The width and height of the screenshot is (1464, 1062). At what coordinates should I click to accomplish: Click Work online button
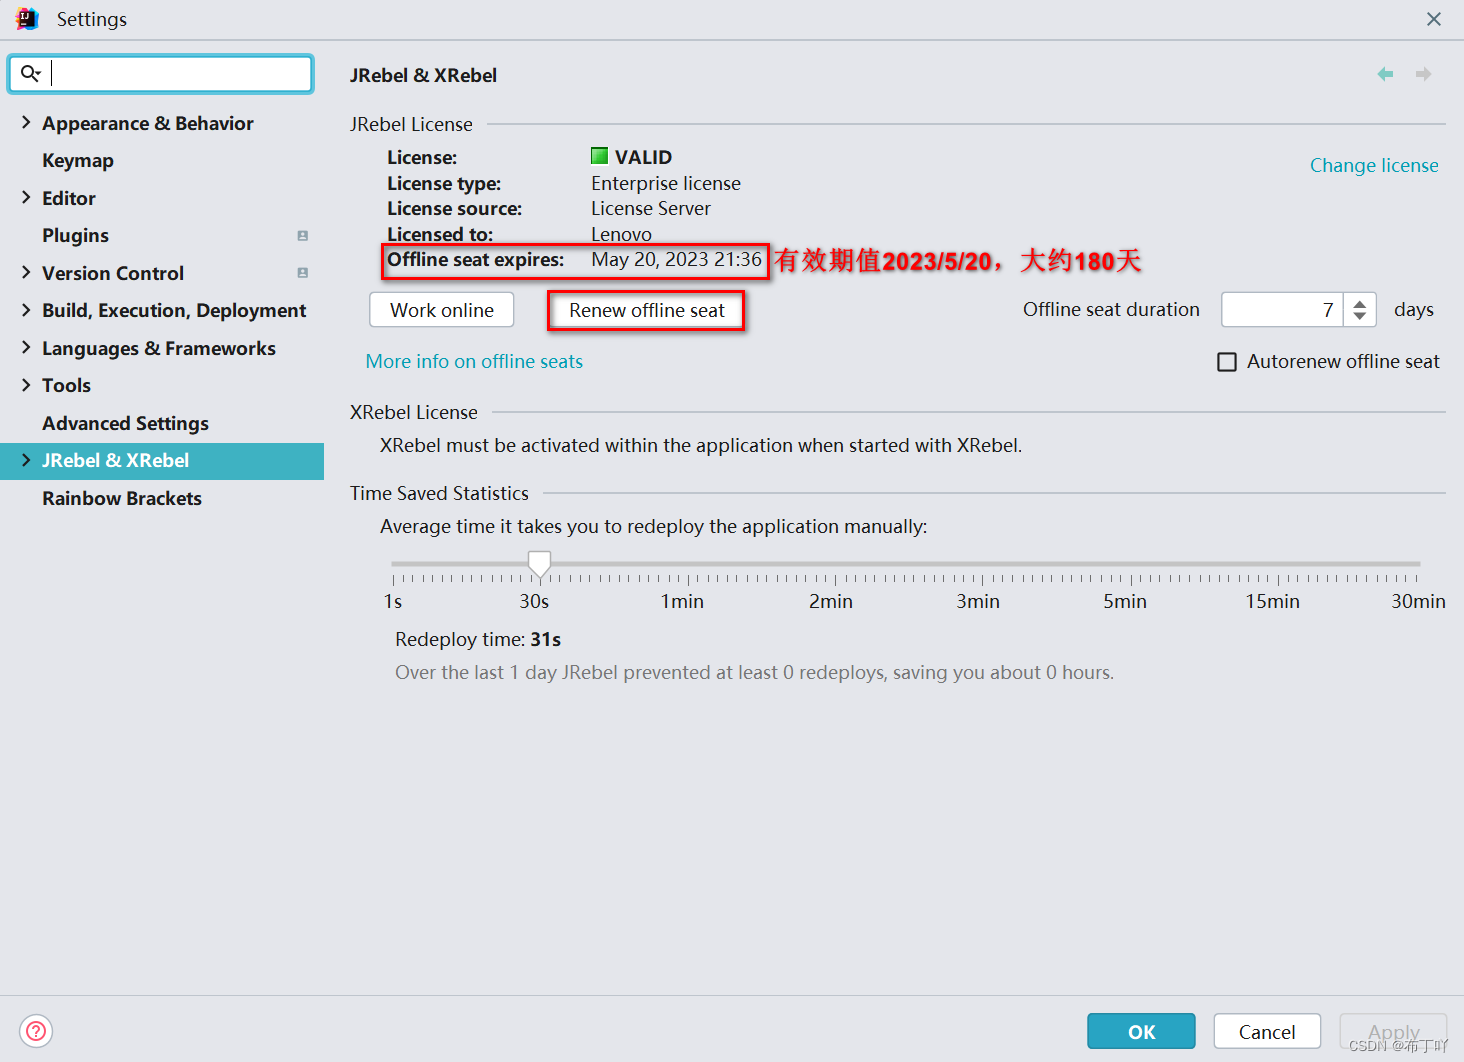click(442, 310)
